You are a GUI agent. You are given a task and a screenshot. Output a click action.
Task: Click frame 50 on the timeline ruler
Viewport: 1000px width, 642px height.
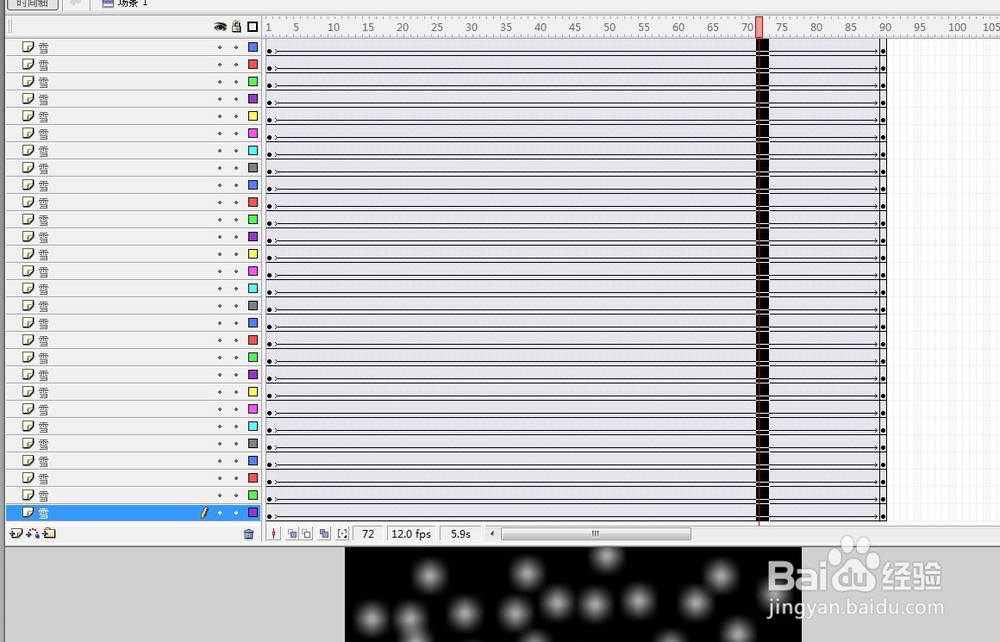coord(609,27)
